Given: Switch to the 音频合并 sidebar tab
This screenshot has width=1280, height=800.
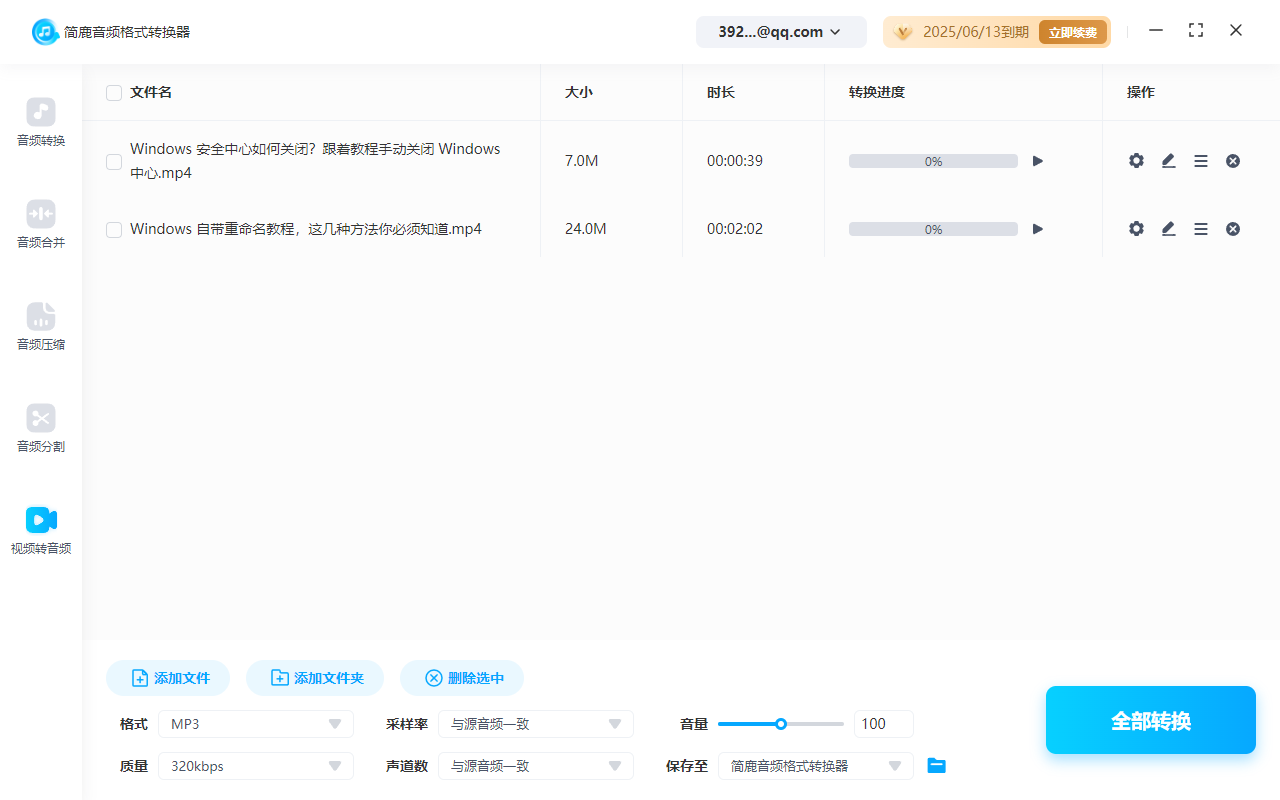Looking at the screenshot, I should (41, 224).
